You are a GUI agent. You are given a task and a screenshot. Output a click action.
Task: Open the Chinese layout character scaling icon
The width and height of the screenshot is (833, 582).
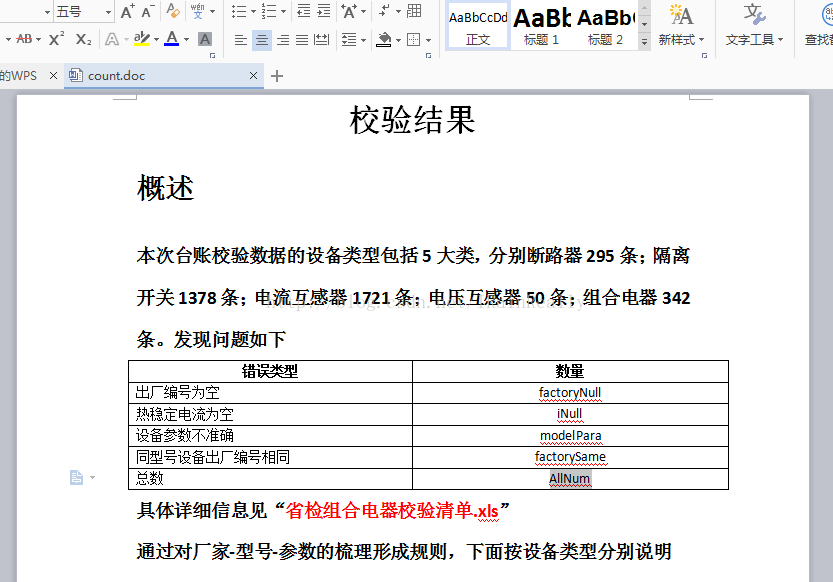pos(350,11)
